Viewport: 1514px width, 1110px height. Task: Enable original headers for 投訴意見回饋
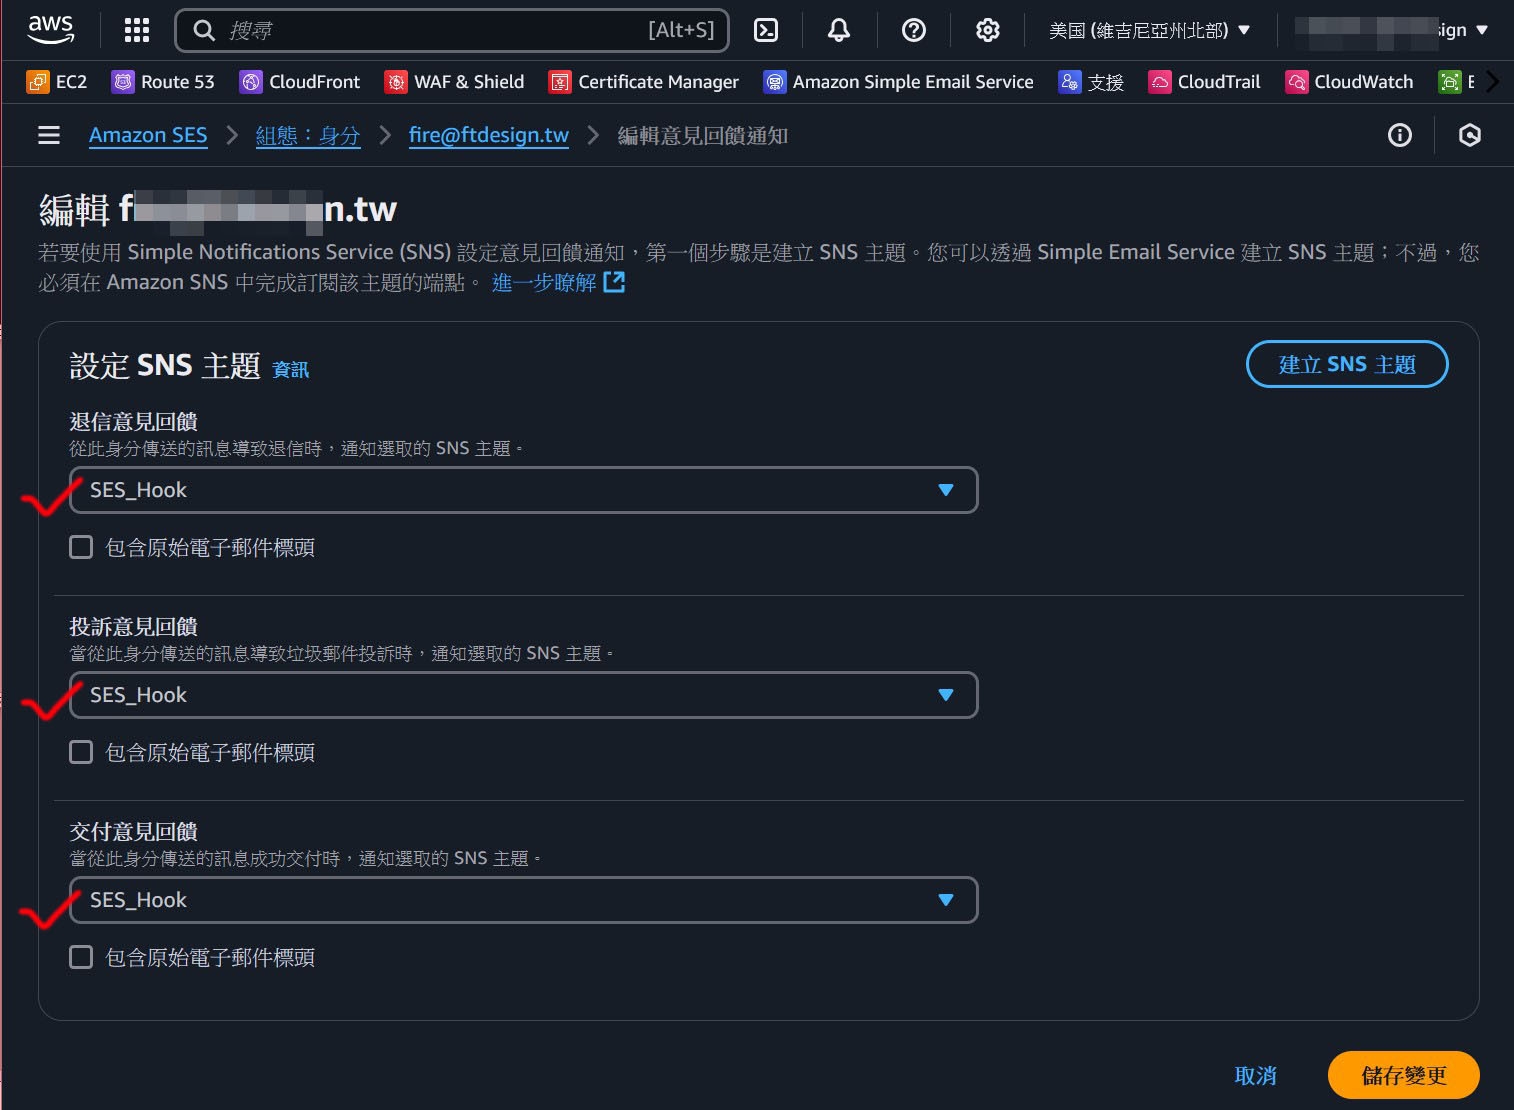coord(81,752)
